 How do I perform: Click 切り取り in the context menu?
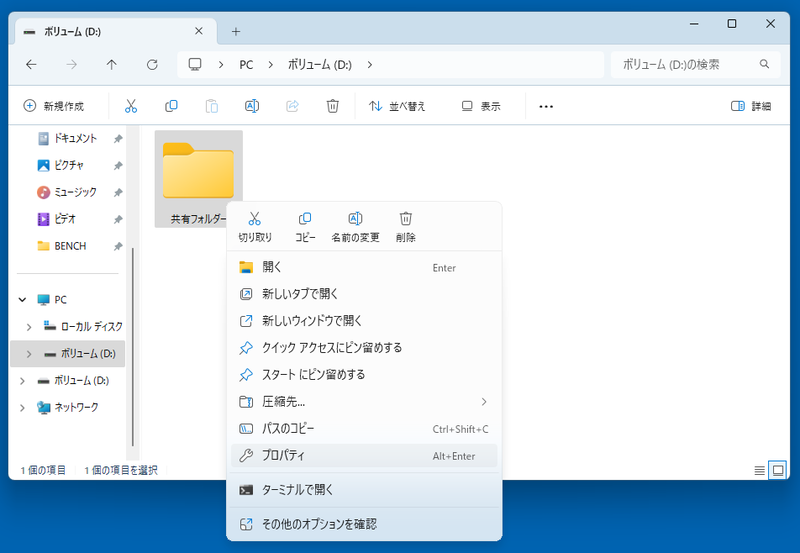[255, 227]
